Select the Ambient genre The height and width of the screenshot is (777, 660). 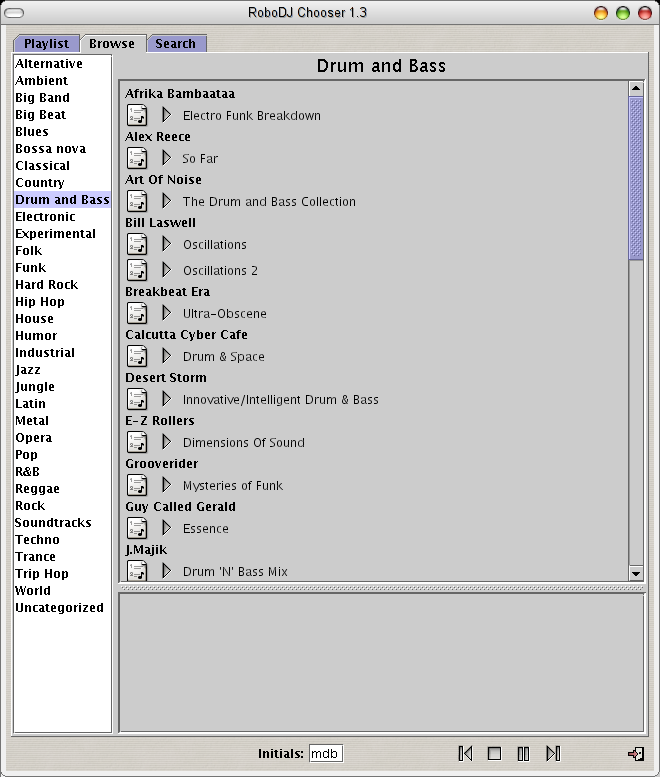point(42,81)
